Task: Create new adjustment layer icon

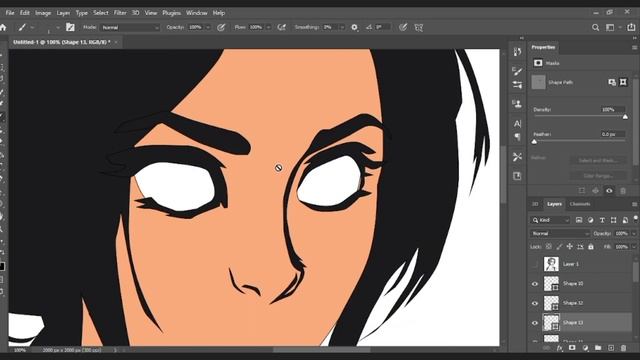Action: click(585, 348)
